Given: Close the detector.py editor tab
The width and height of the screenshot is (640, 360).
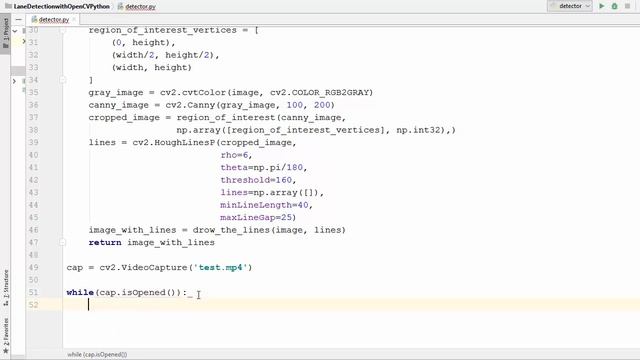Looking at the screenshot, I should [x=74, y=19].
